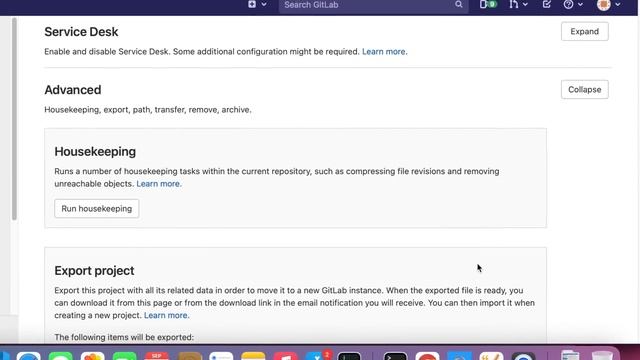Screen dimensions: 640x360
Task: Click the Export project heading
Action: coord(94,271)
